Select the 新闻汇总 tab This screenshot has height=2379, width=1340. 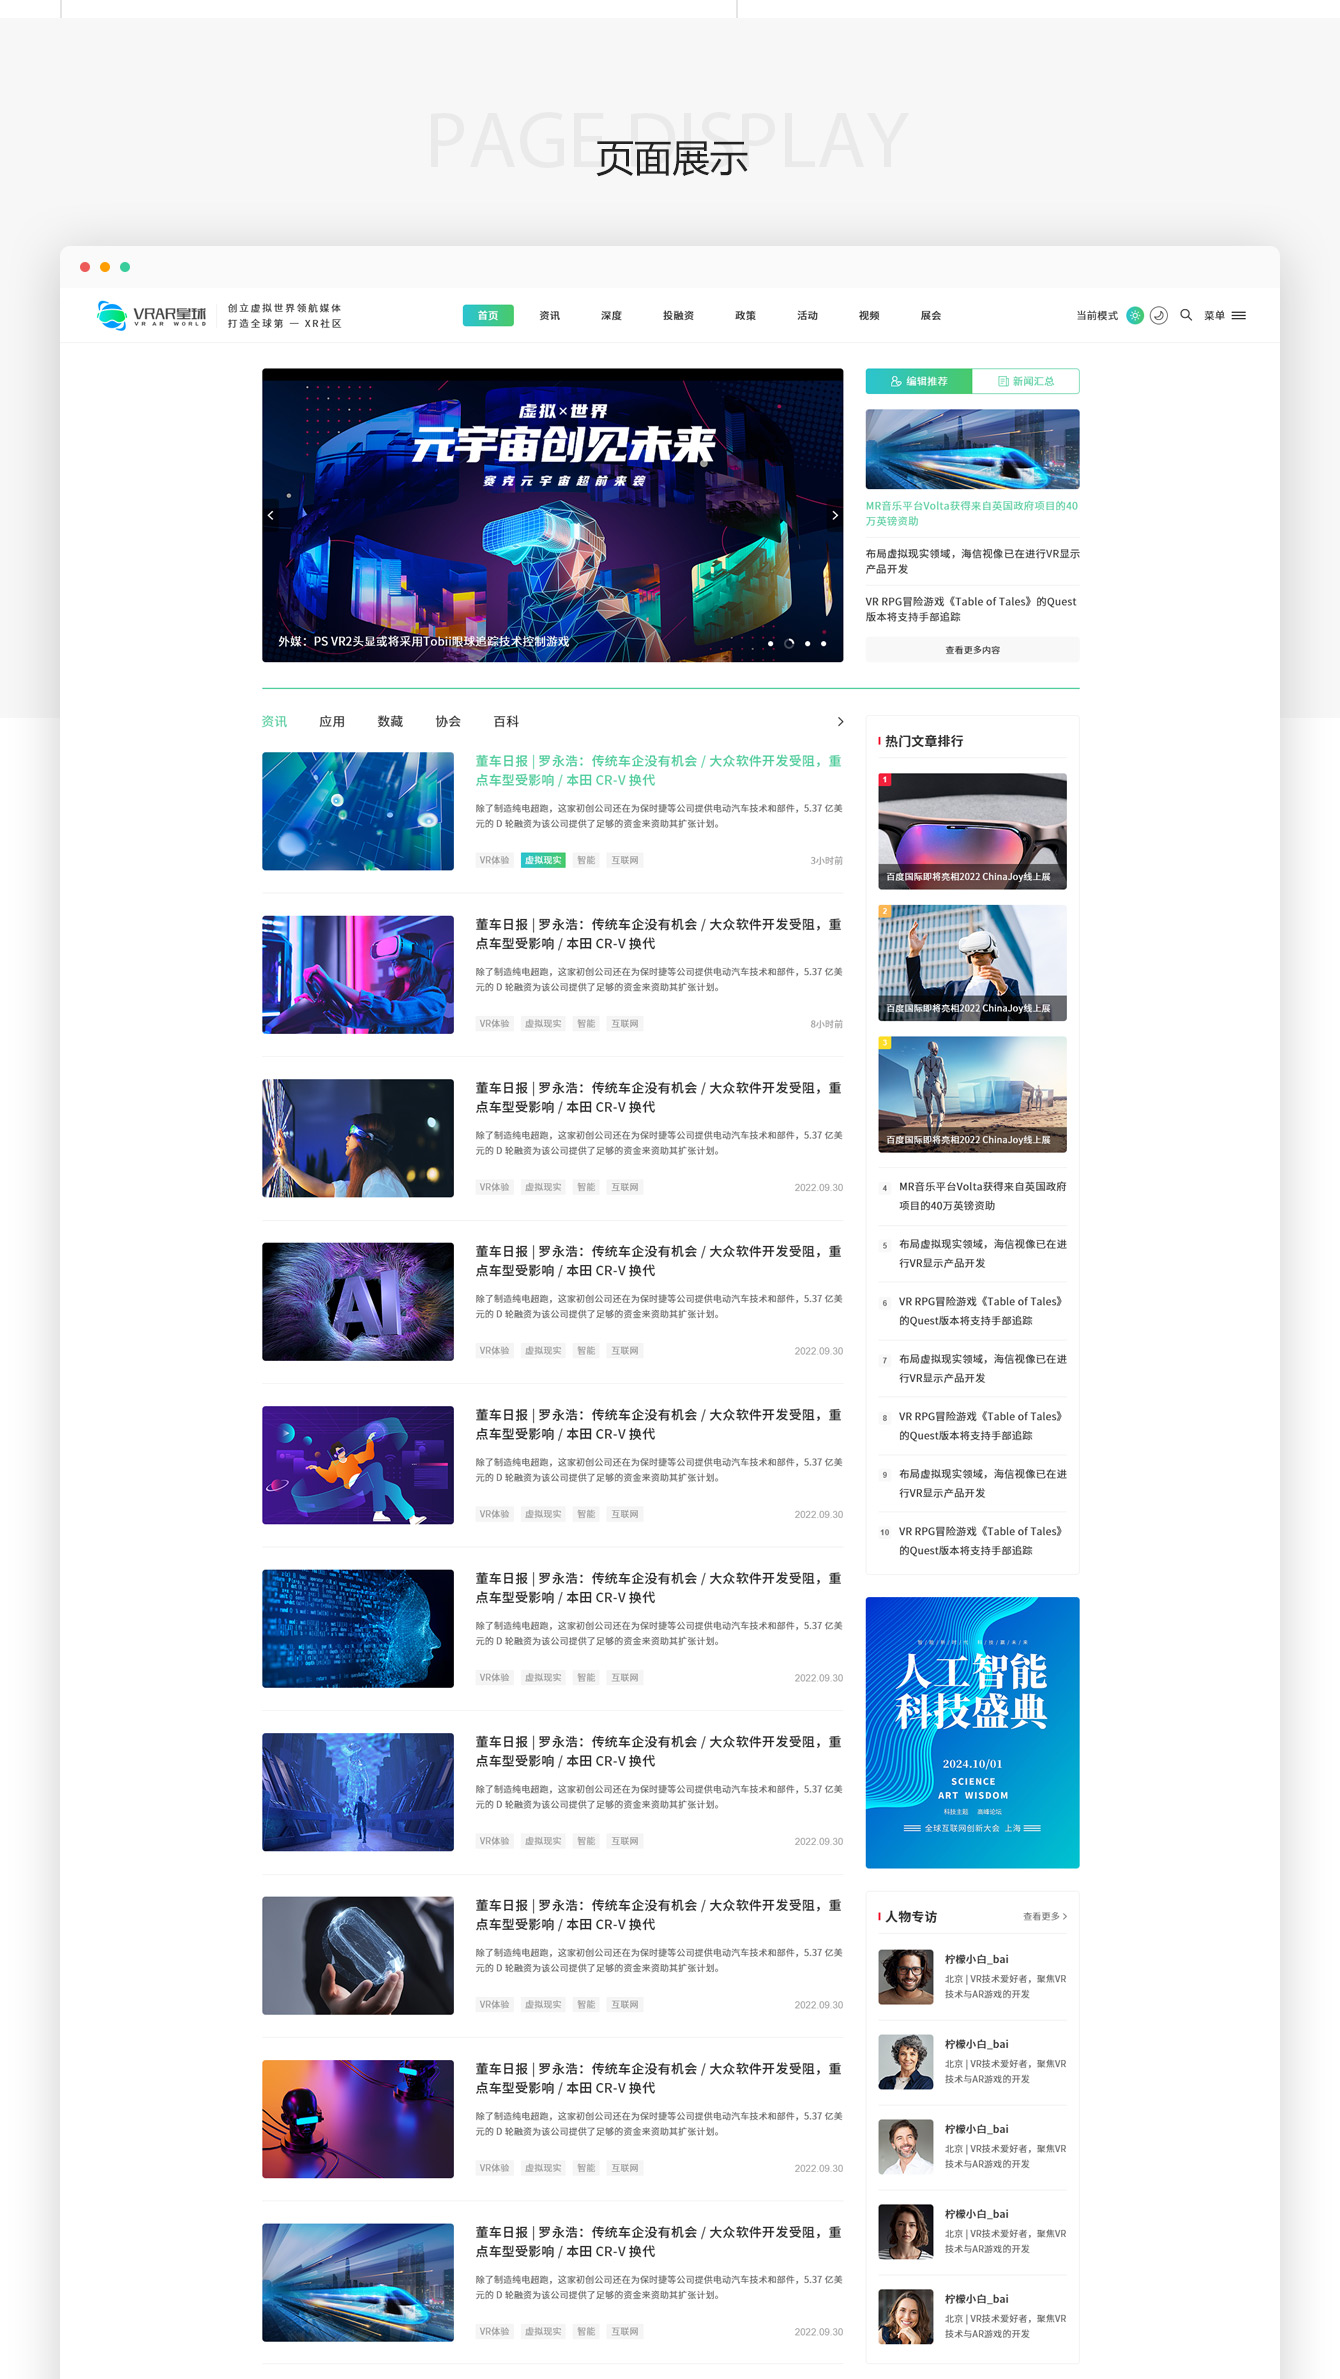point(1025,382)
